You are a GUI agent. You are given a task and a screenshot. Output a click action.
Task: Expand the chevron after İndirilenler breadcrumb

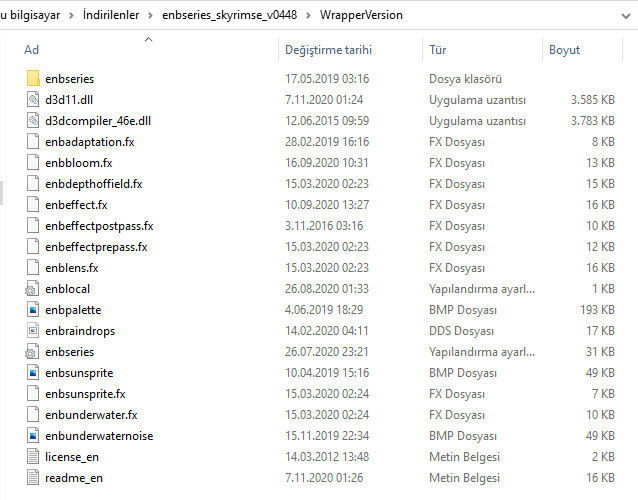(151, 15)
